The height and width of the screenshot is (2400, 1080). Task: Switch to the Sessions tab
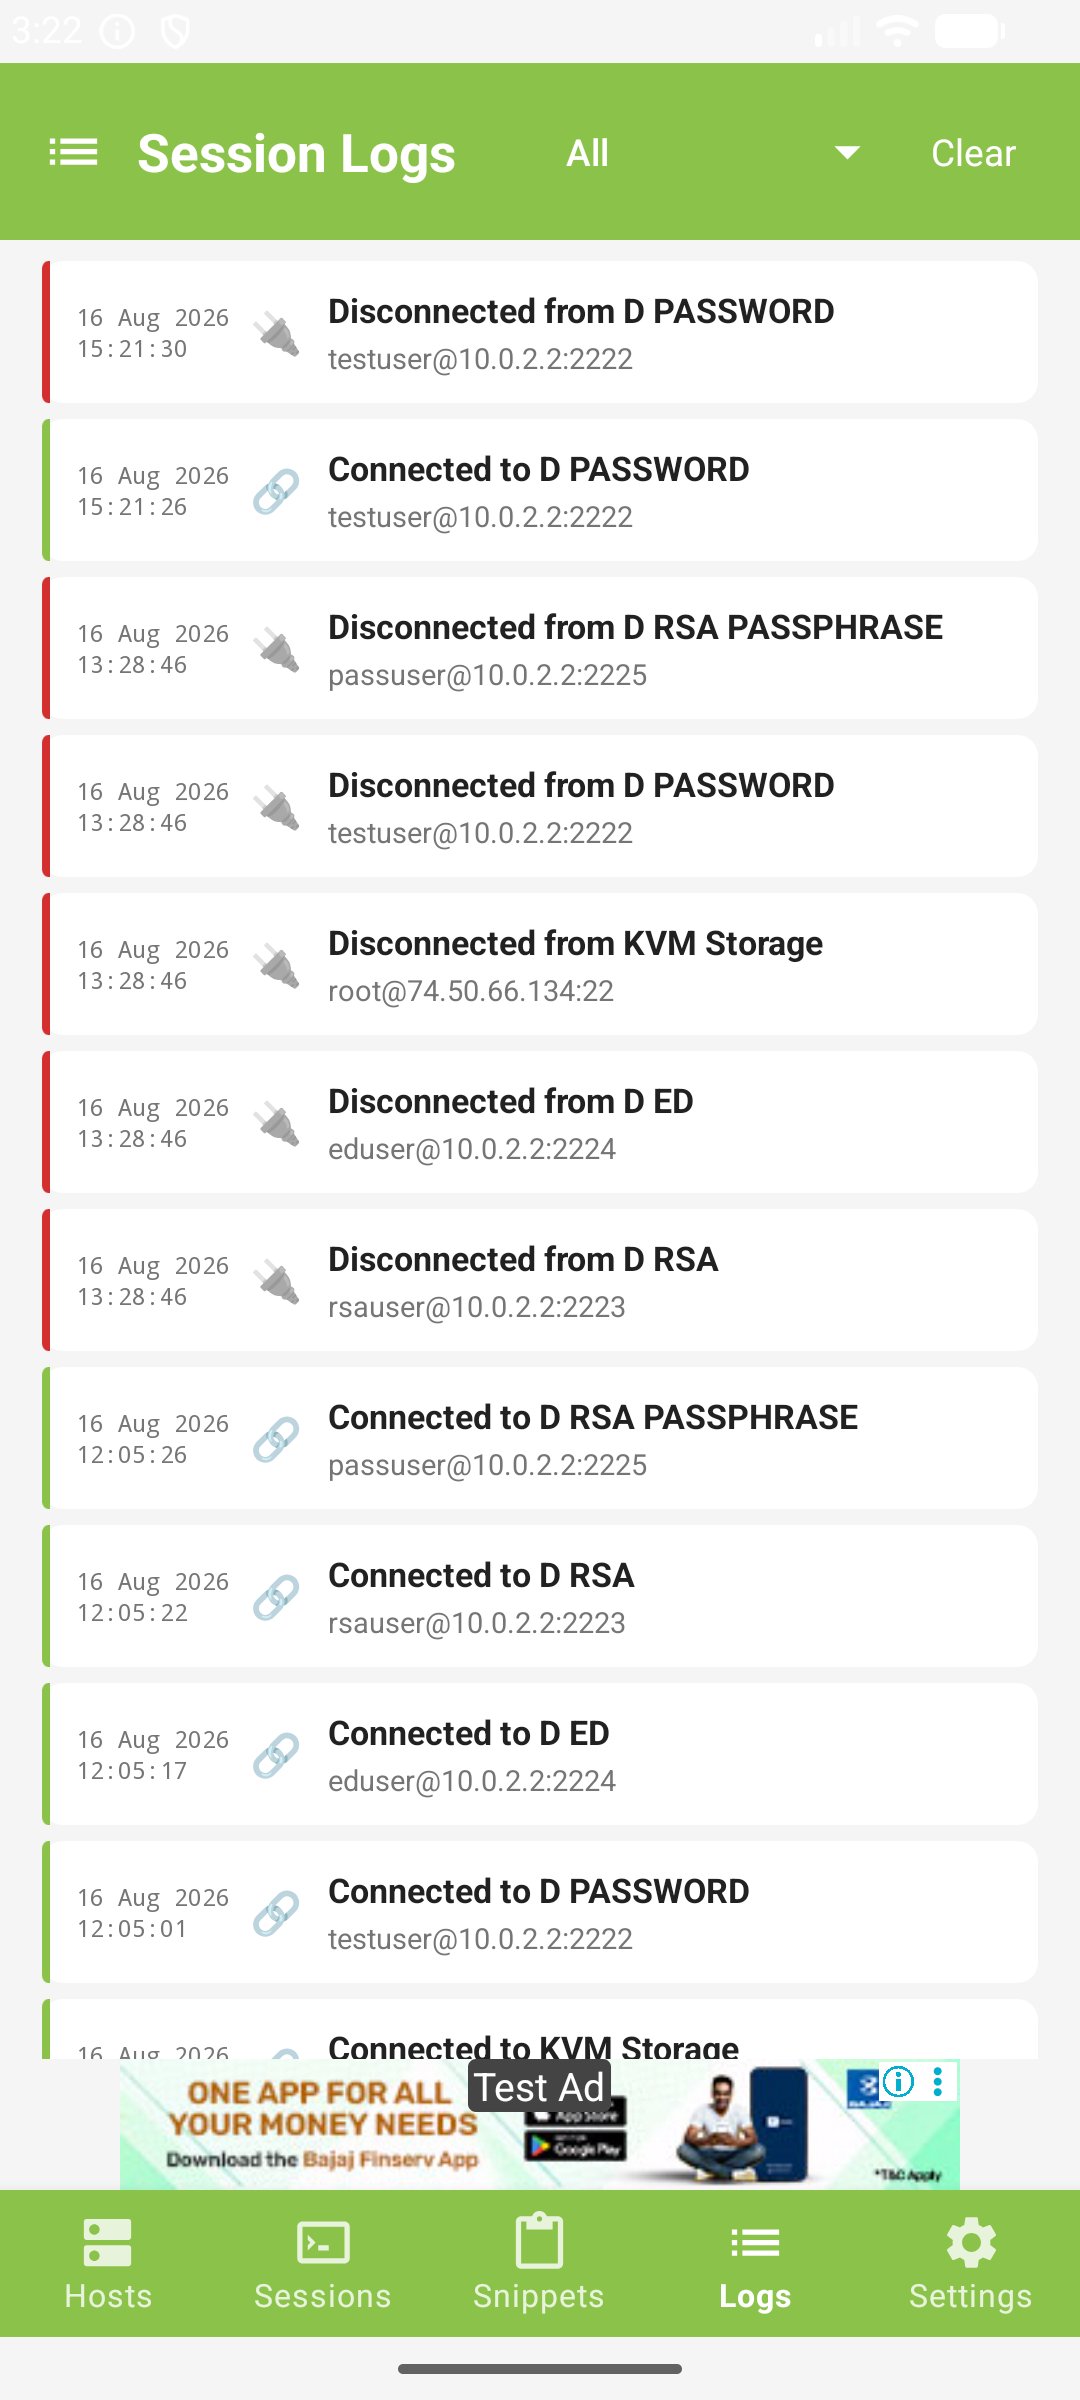click(323, 2264)
